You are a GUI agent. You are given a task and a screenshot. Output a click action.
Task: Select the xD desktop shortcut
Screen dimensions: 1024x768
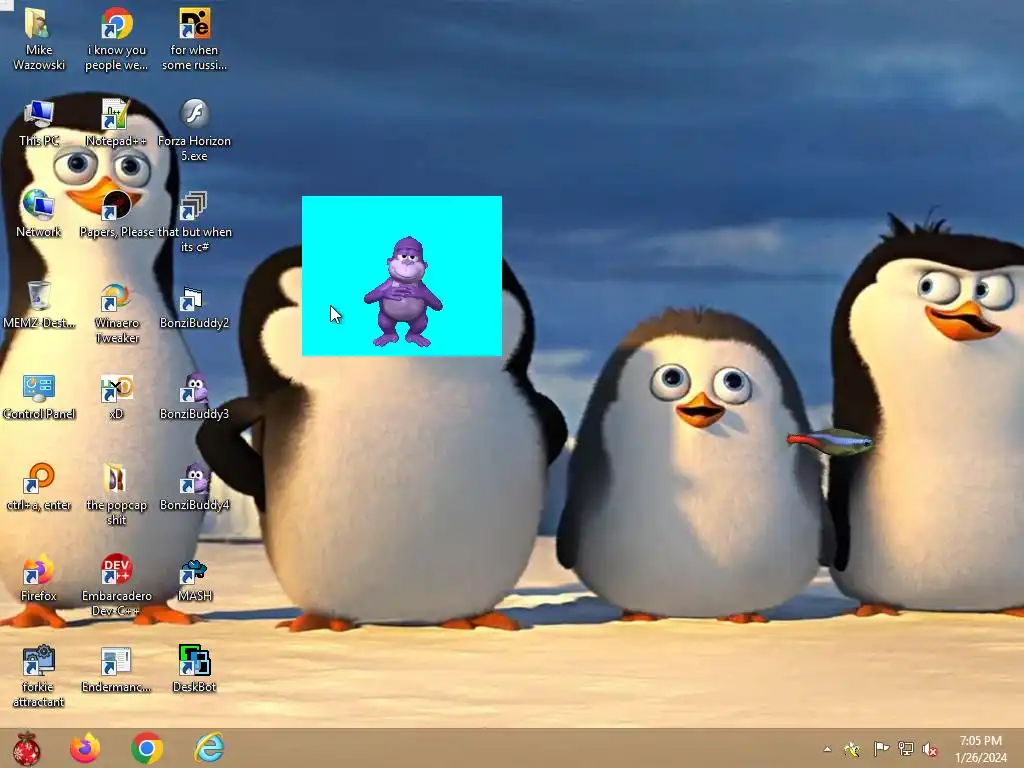[x=116, y=396]
